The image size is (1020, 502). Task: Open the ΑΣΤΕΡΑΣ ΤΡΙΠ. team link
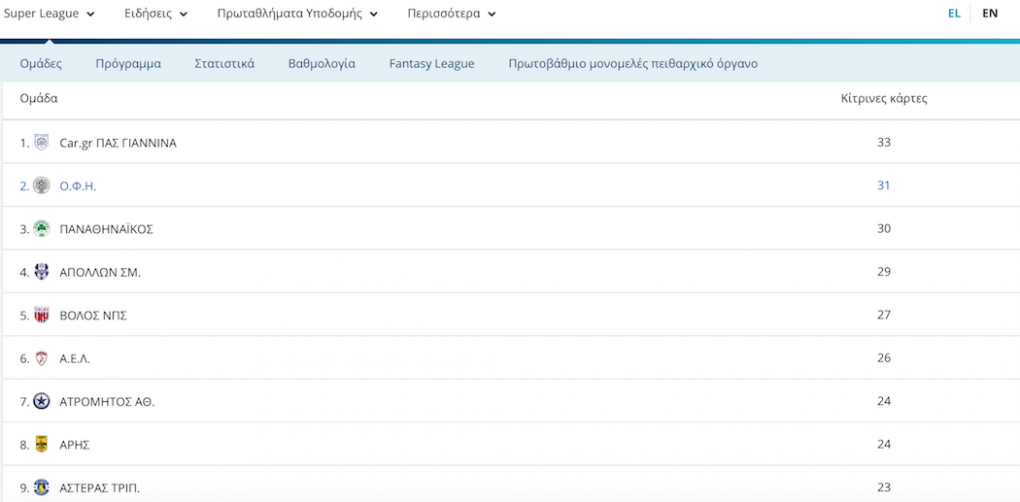[x=100, y=488]
